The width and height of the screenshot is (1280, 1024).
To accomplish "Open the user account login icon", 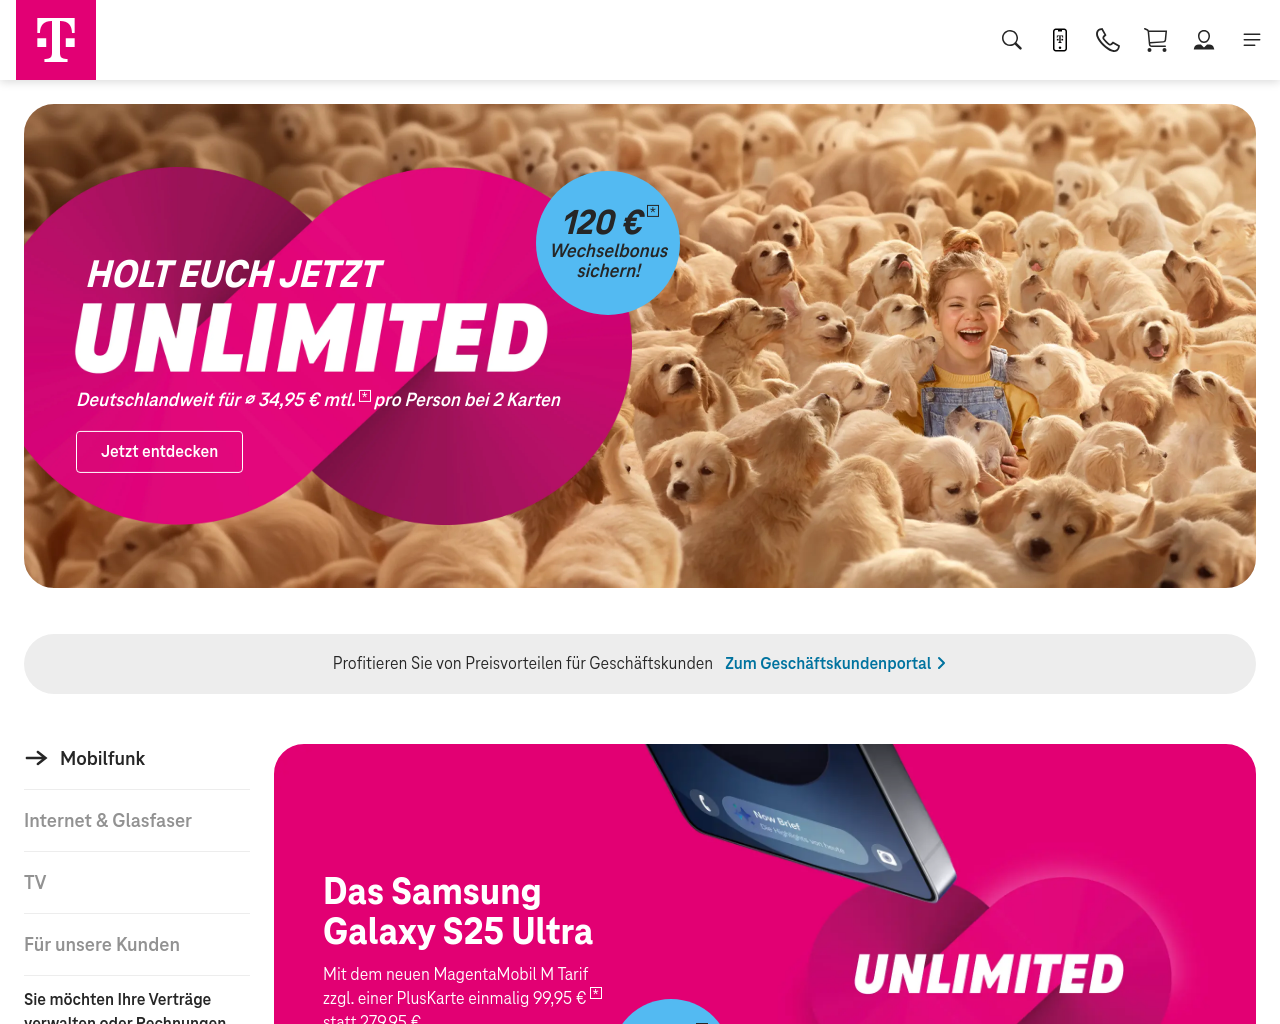I will coord(1204,40).
